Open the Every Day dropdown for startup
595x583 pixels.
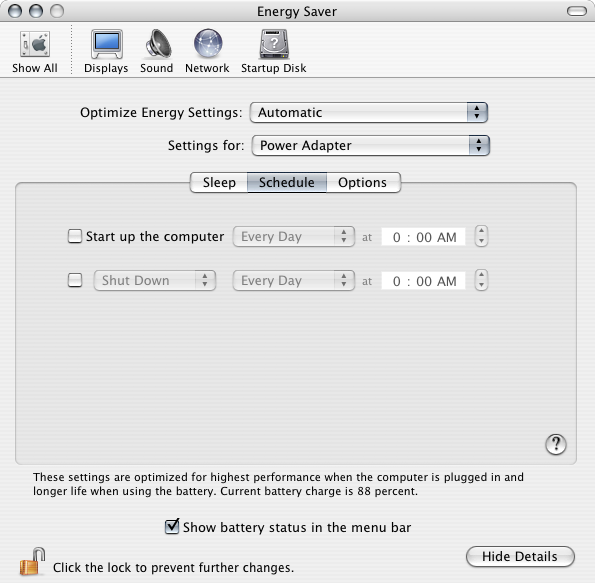pos(294,236)
